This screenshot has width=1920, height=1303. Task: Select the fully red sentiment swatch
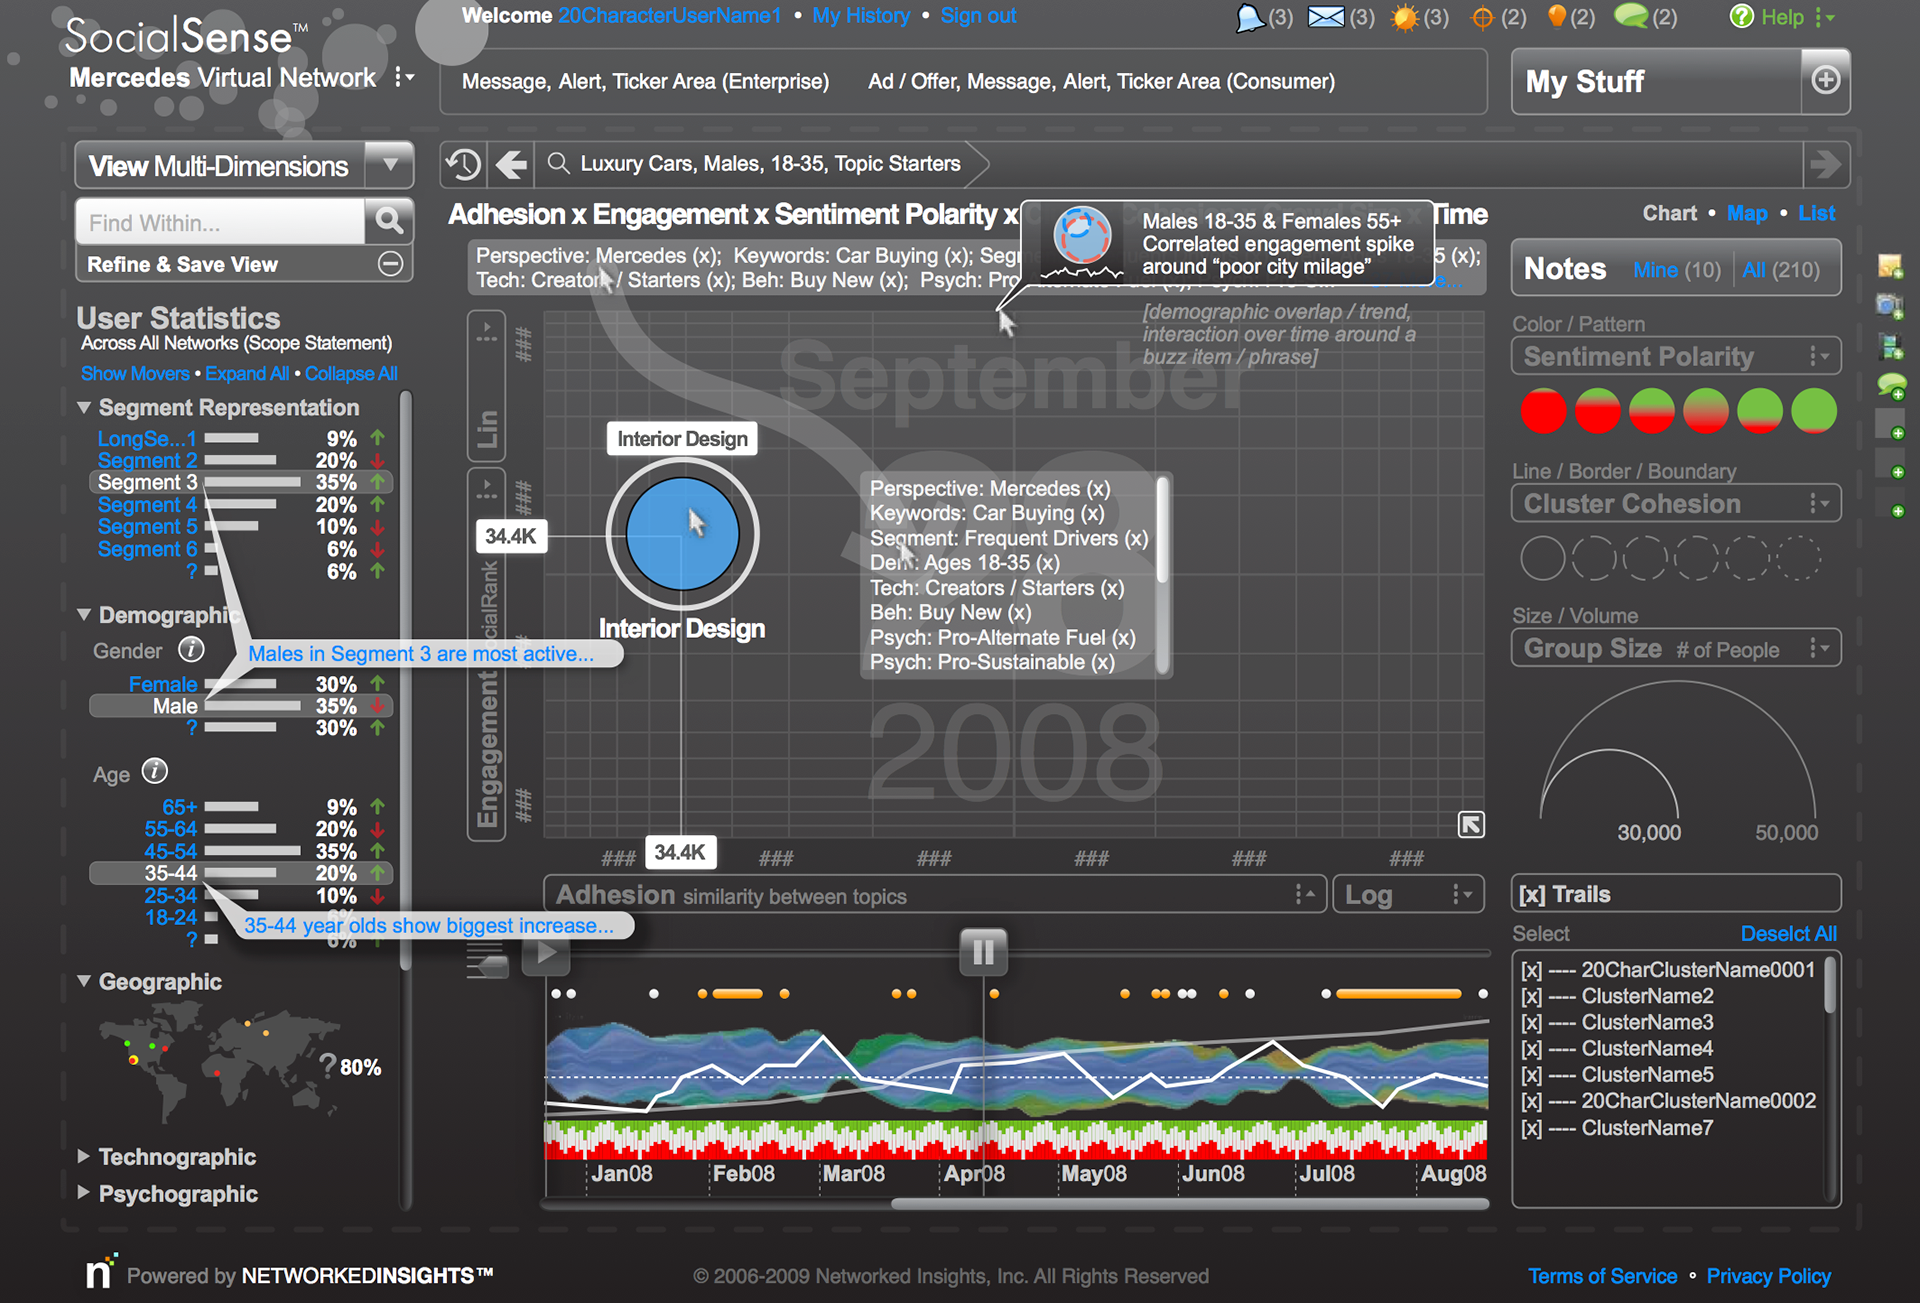[x=1543, y=411]
